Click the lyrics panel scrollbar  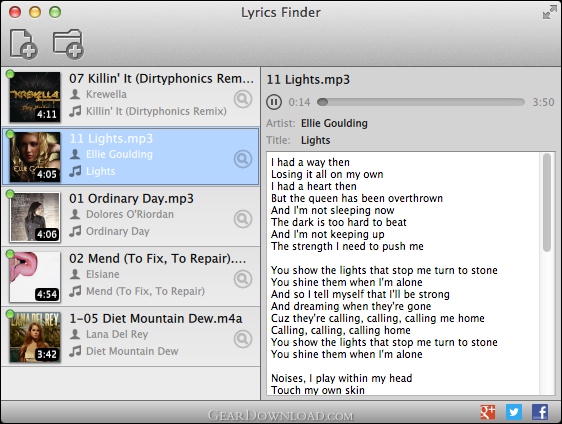[547, 203]
